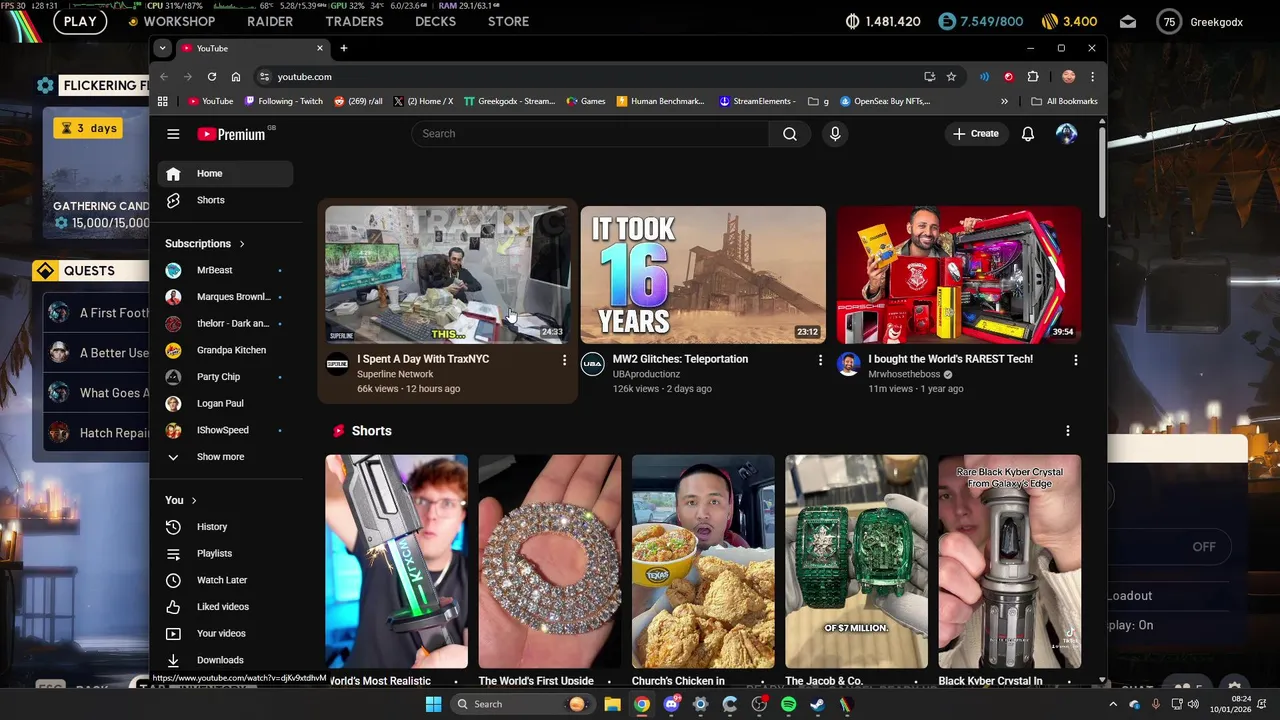Expand the You section chevron
The width and height of the screenshot is (1280, 720).
[194, 500]
